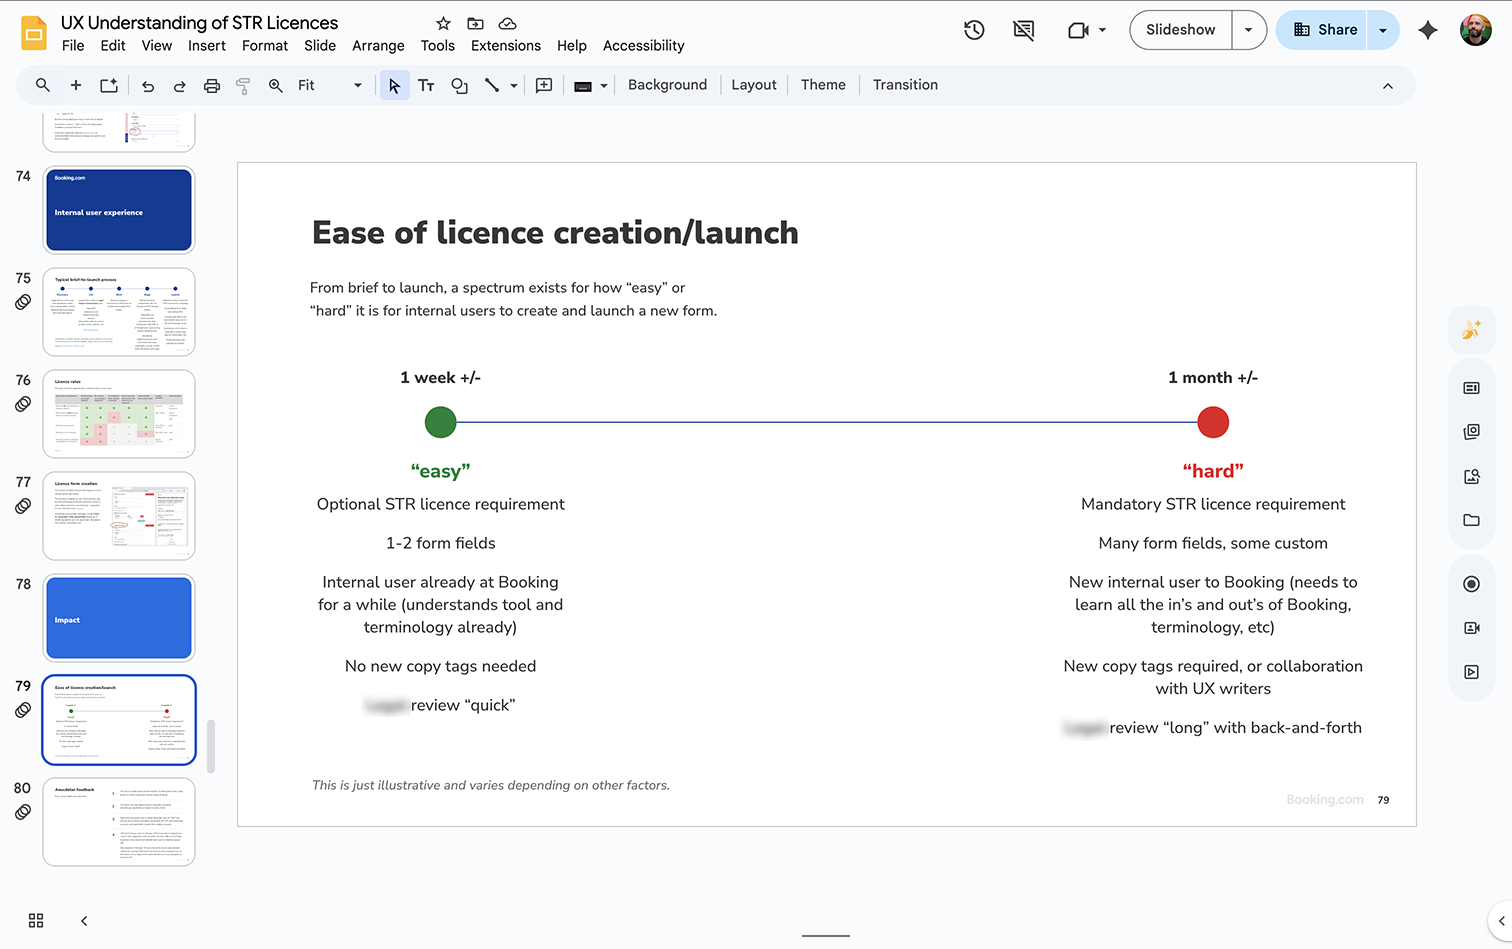The height and width of the screenshot is (949, 1512).
Task: Activate the Paint format tool
Action: point(243,85)
